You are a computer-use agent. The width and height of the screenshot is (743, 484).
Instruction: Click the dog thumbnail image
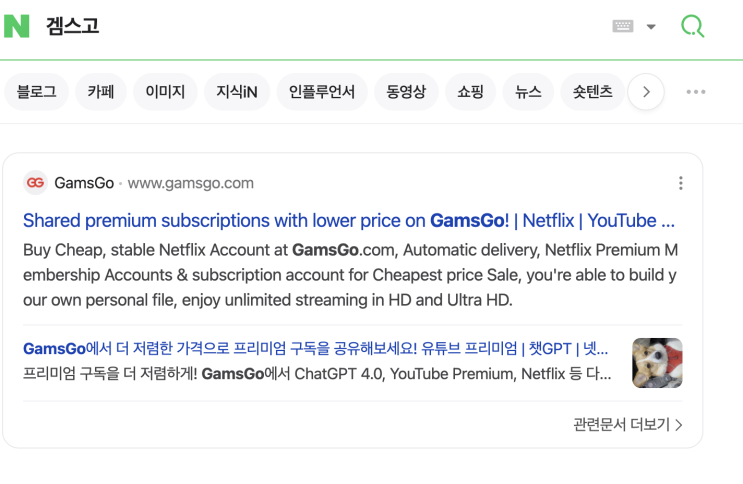[x=657, y=363]
